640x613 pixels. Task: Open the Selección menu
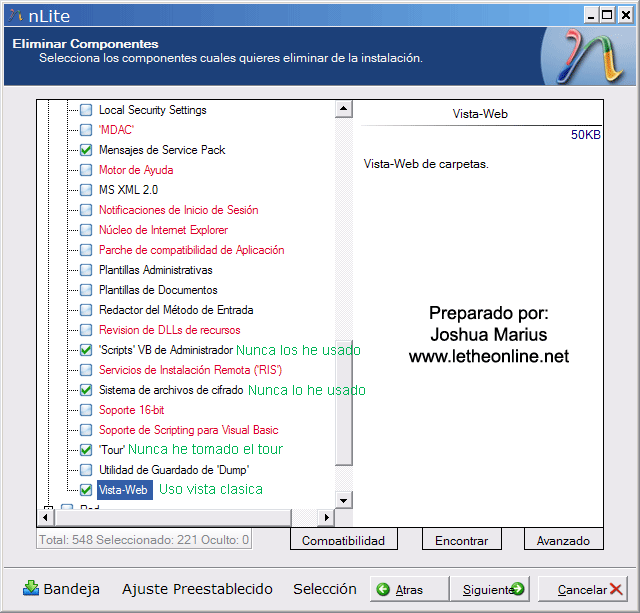point(325,589)
